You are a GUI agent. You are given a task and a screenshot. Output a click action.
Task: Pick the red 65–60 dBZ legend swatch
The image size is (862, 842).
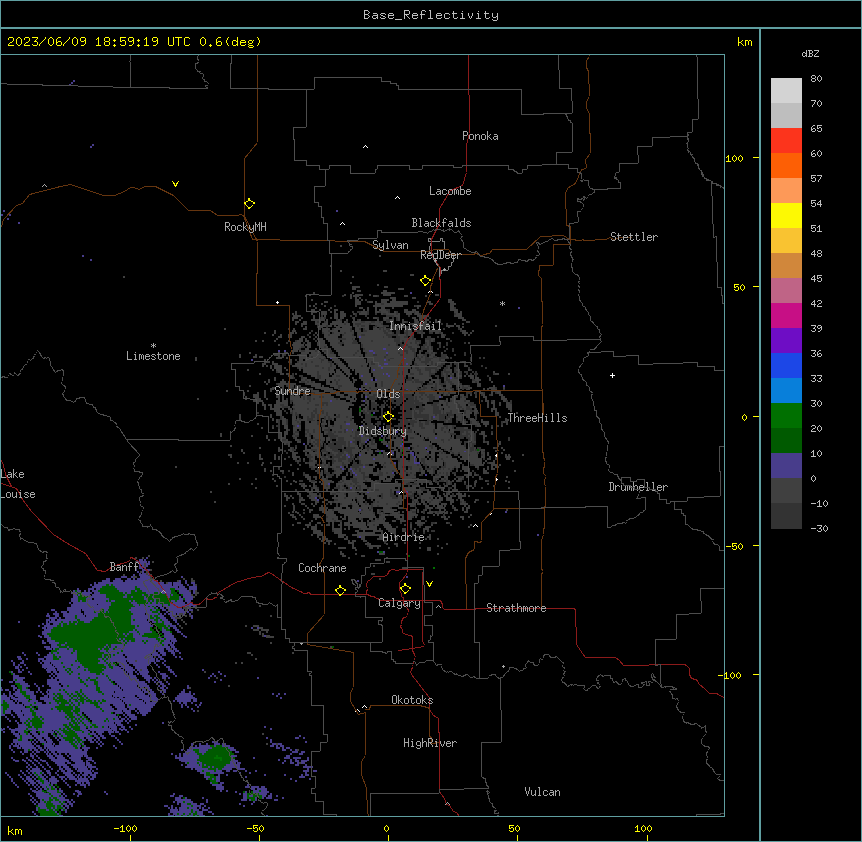click(x=786, y=140)
